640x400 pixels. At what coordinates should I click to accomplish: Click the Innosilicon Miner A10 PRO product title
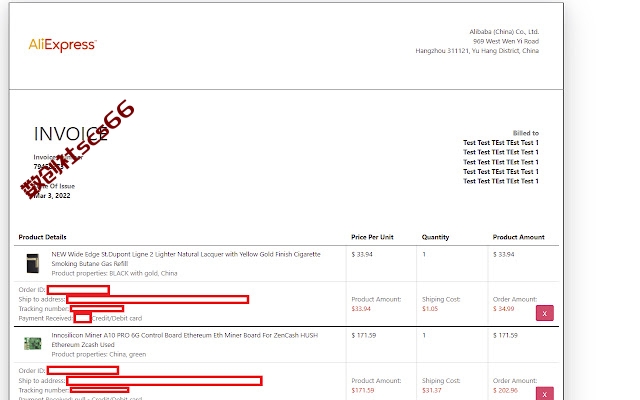tap(184, 340)
